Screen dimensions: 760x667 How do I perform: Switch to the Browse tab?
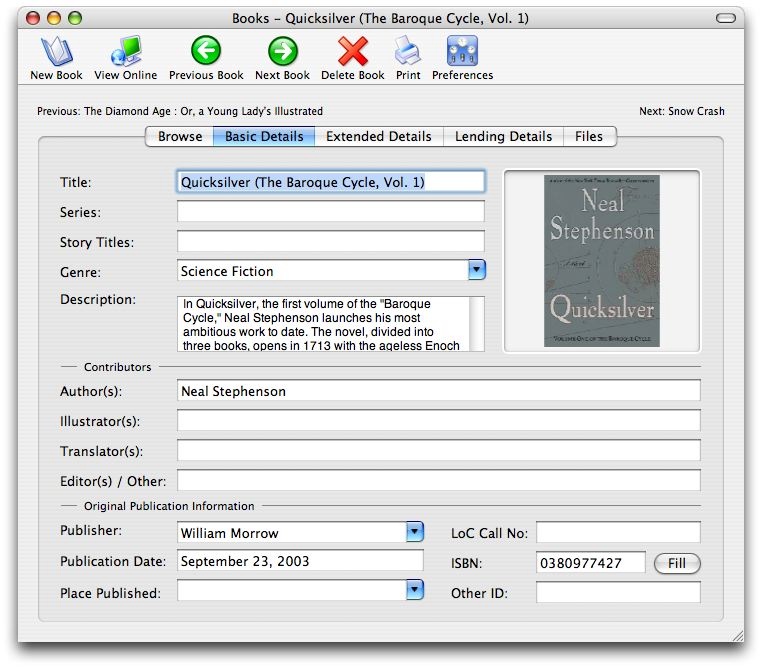(180, 136)
